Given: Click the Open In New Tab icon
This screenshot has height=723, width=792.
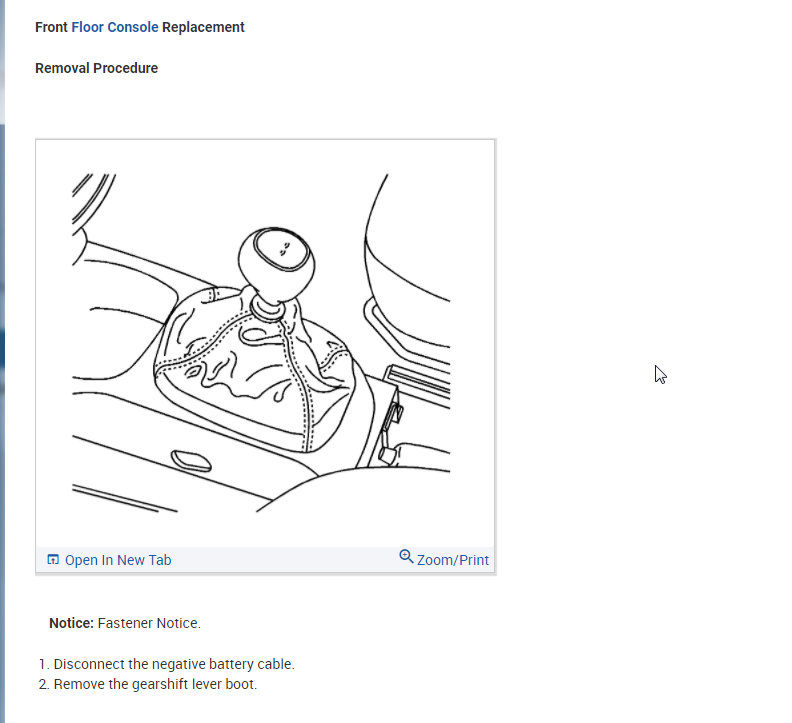Looking at the screenshot, I should [x=53, y=559].
